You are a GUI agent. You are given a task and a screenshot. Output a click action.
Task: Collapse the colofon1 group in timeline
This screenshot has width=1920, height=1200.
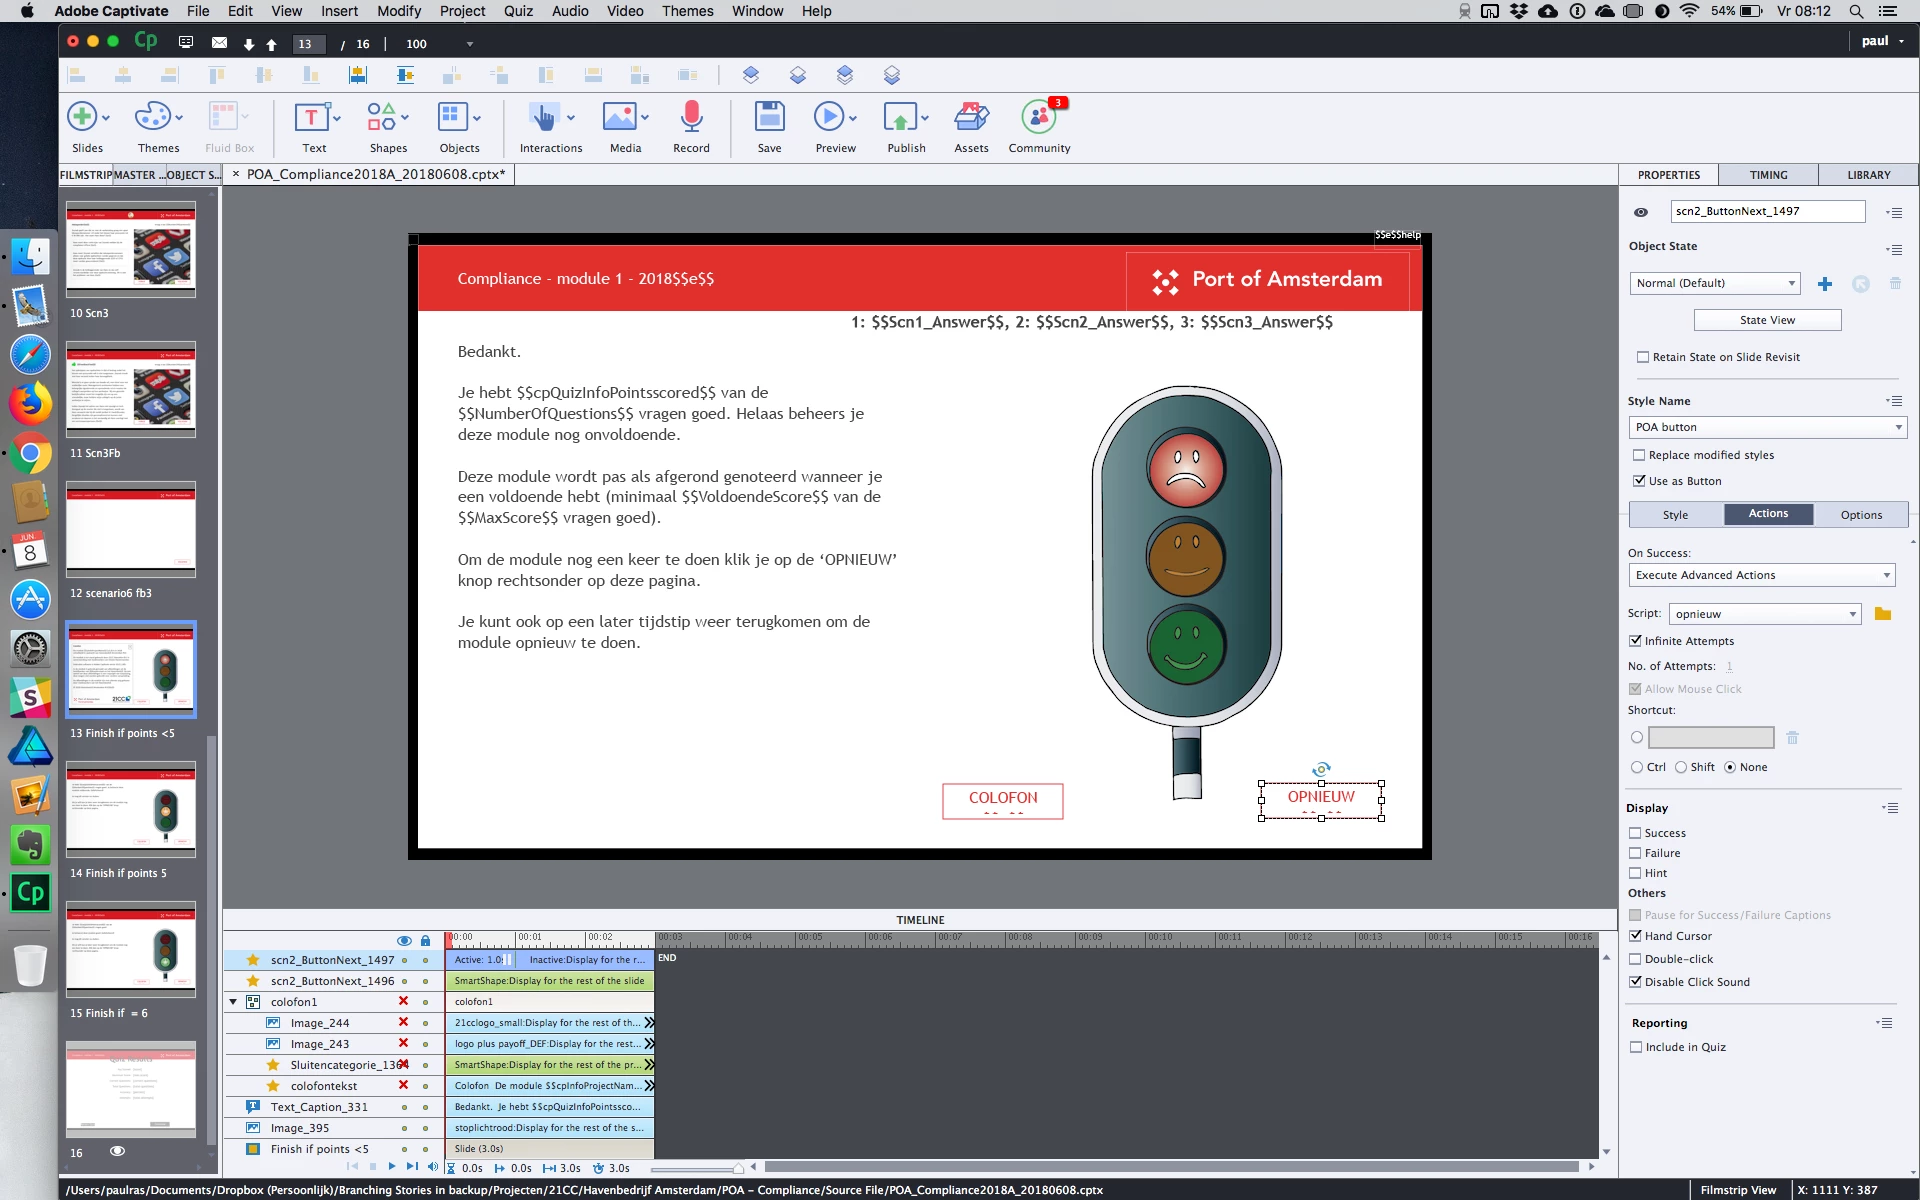click(233, 1002)
